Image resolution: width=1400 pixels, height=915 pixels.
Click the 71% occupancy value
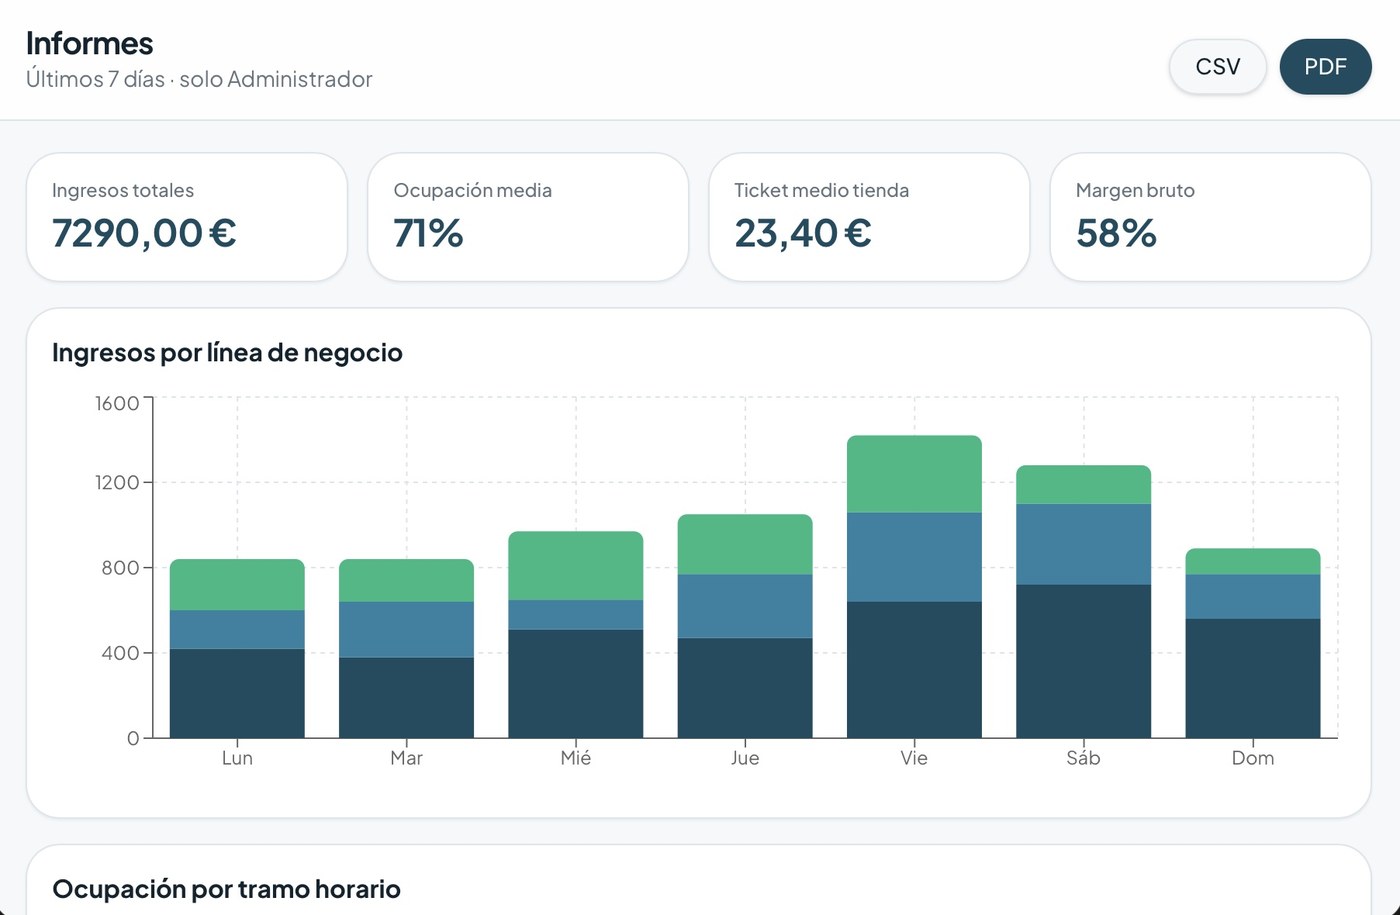point(429,233)
